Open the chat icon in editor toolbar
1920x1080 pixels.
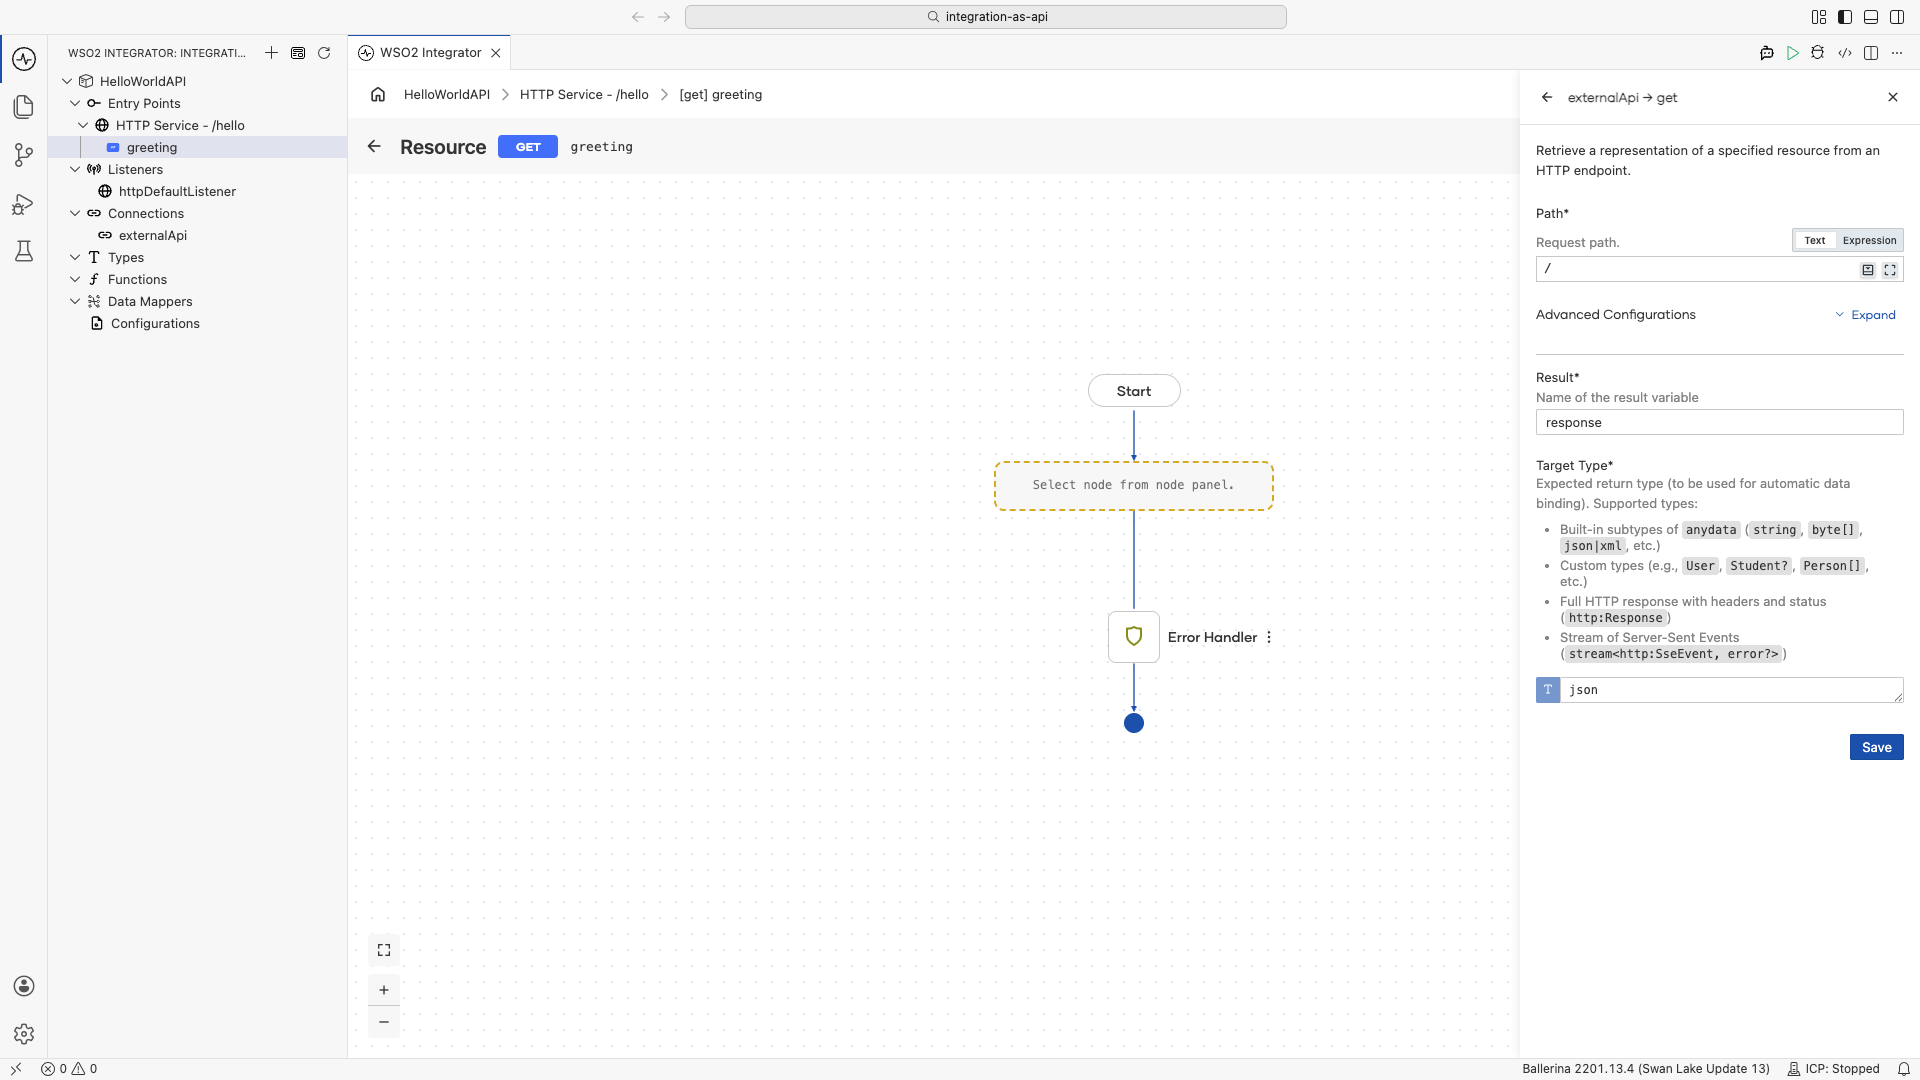(1767, 53)
